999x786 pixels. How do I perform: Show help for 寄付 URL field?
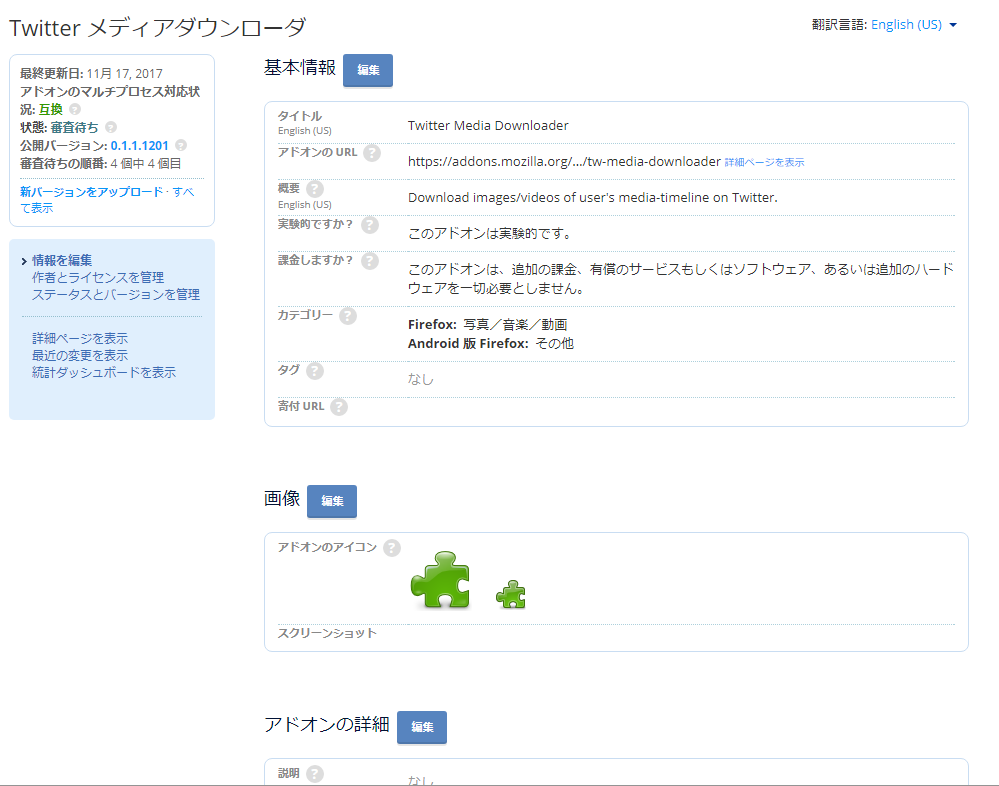[x=339, y=407]
